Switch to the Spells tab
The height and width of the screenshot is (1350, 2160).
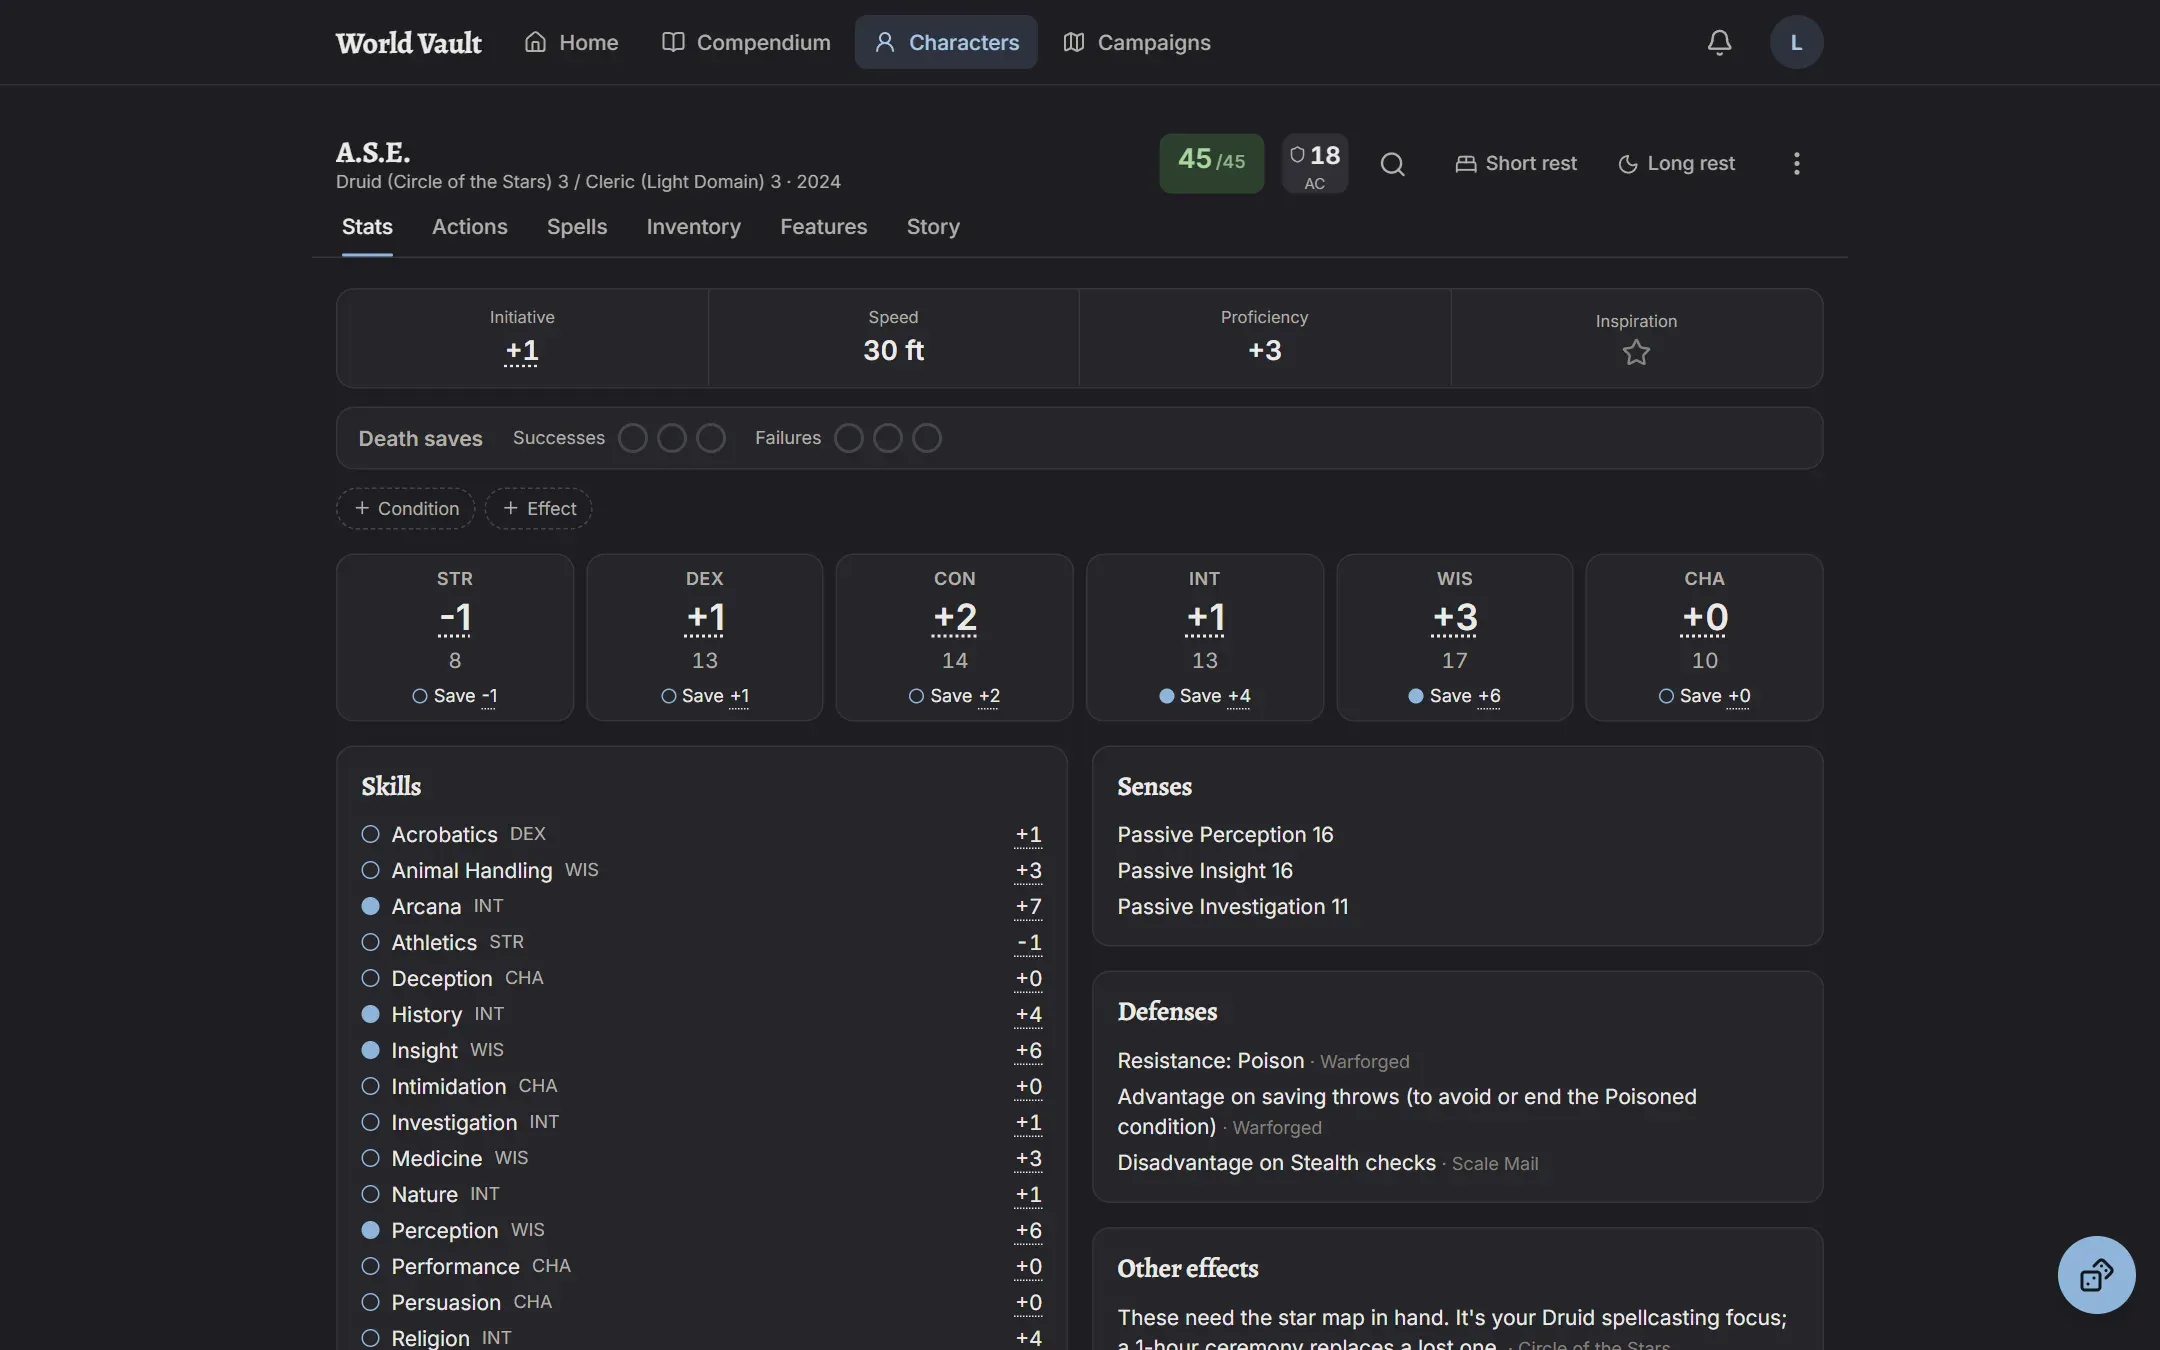577,227
